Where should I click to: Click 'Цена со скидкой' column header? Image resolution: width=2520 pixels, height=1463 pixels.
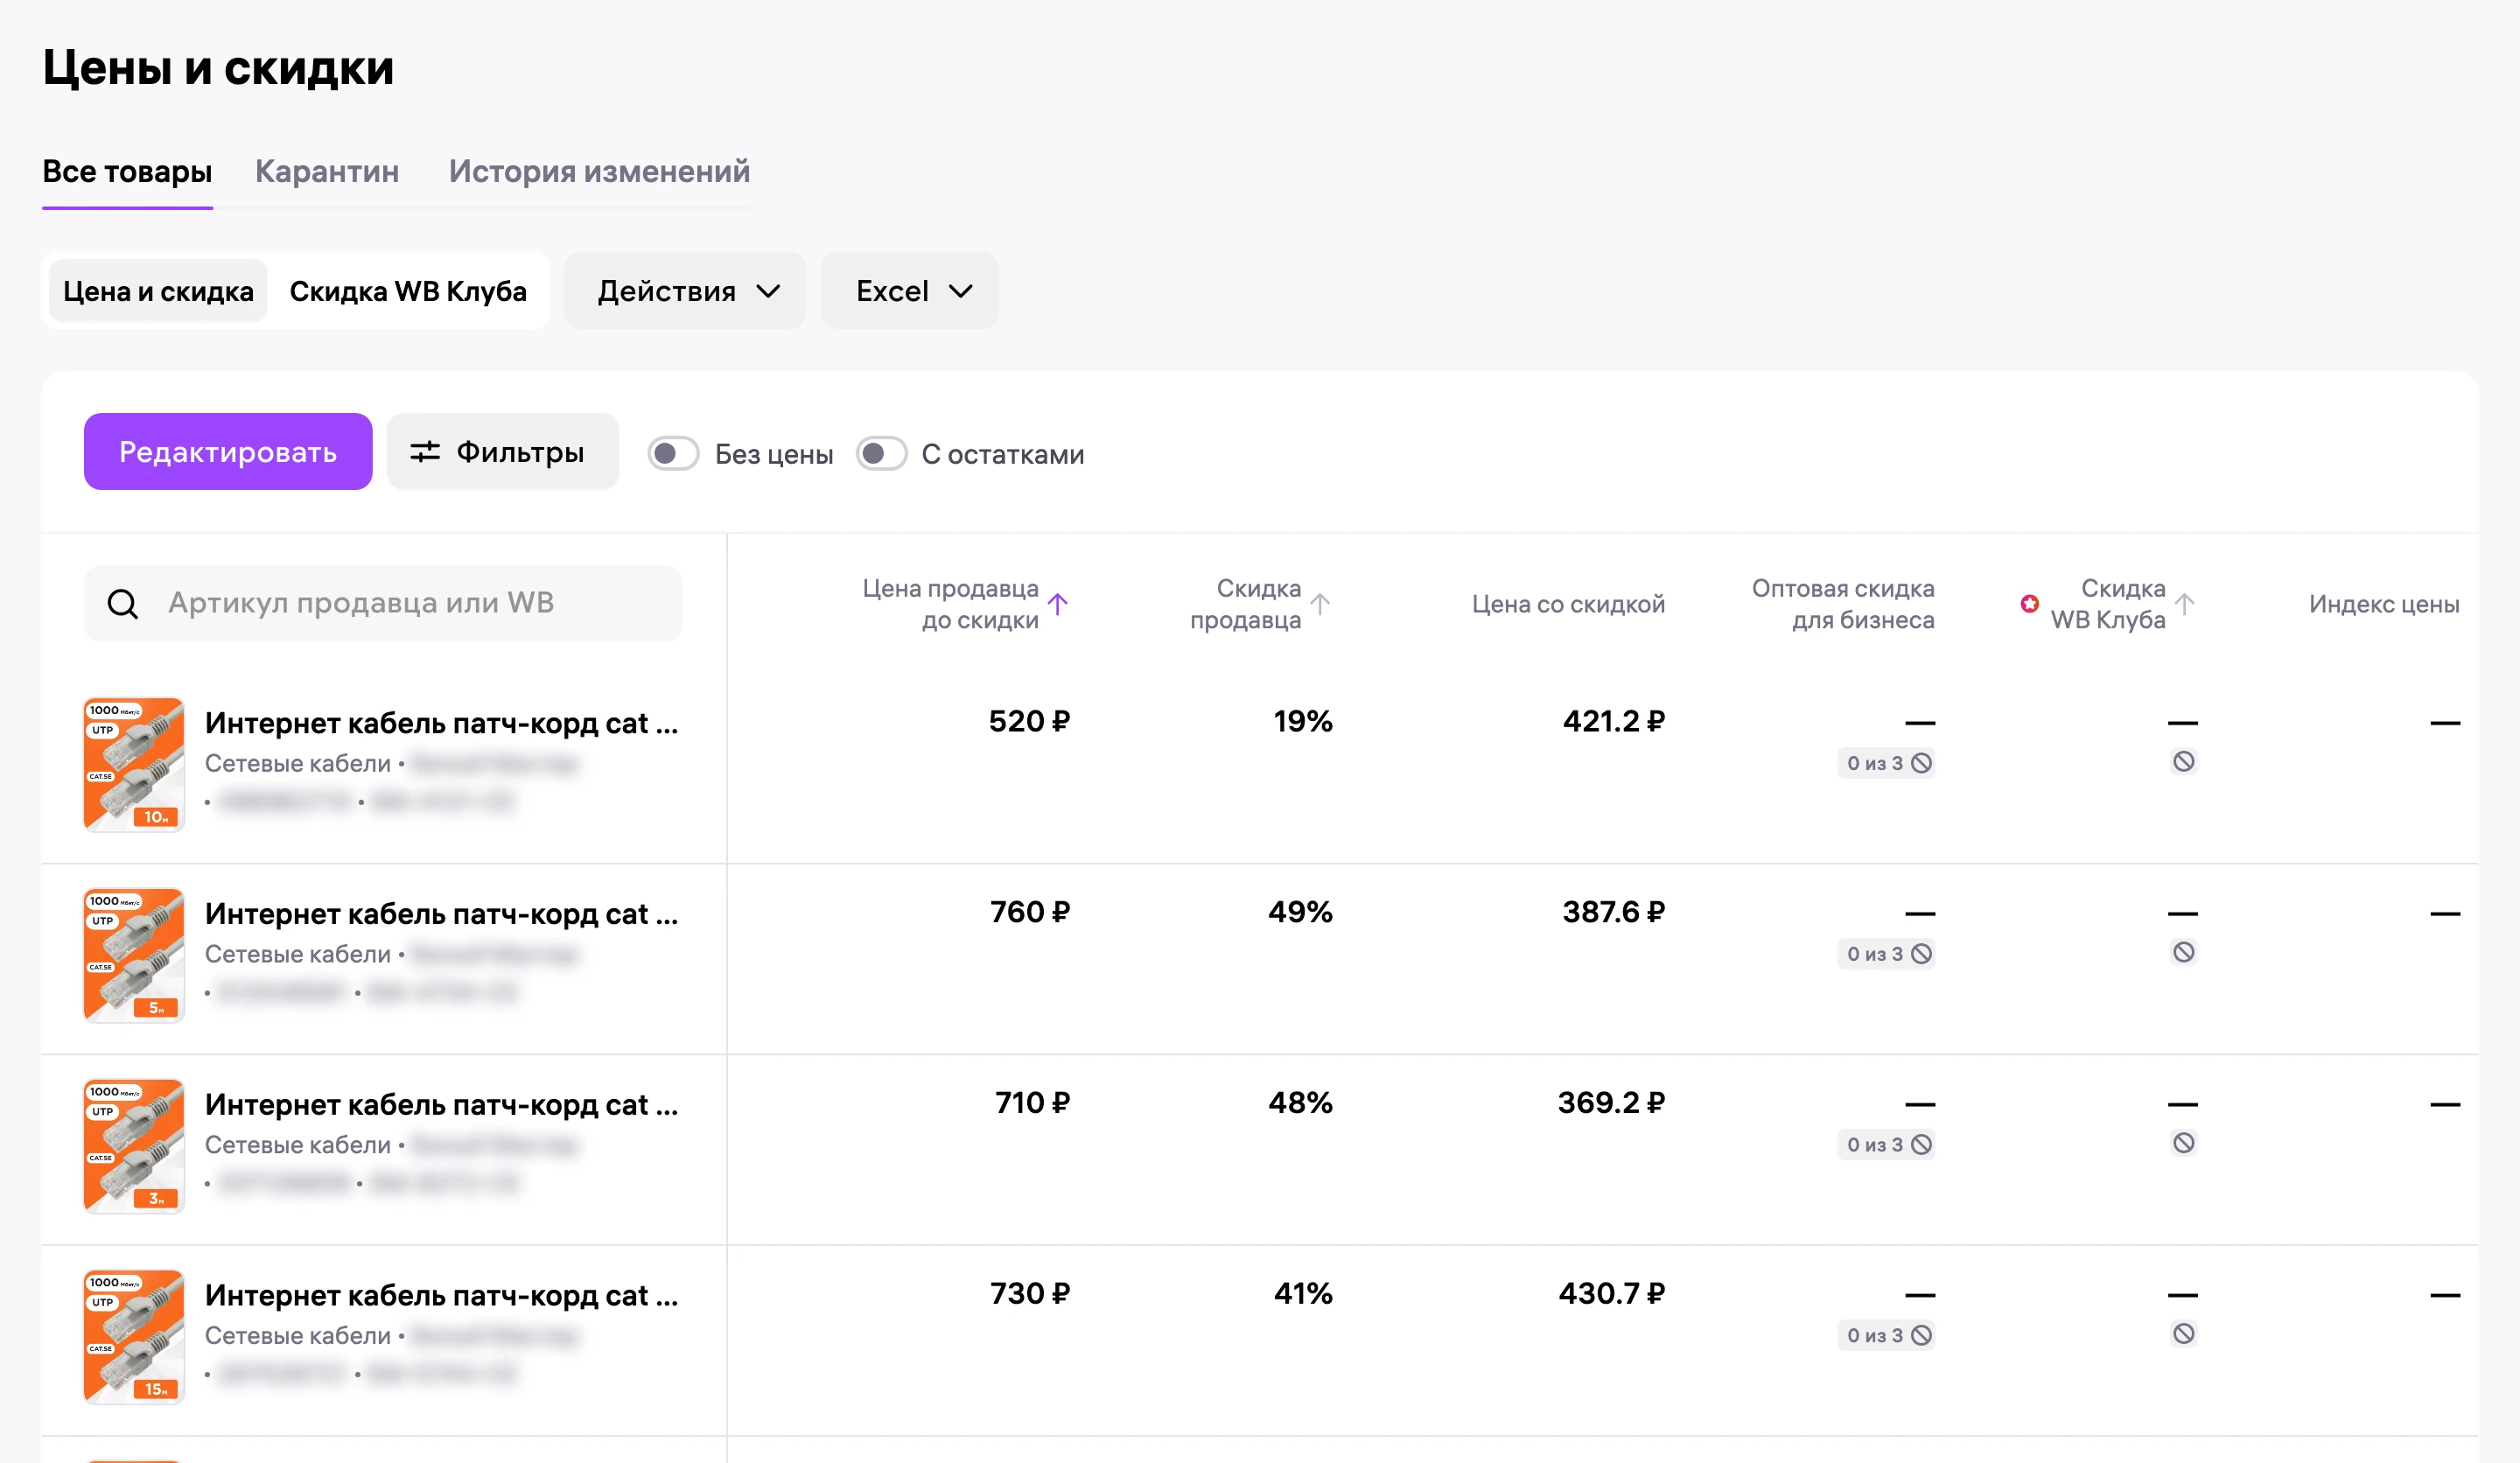click(1568, 604)
